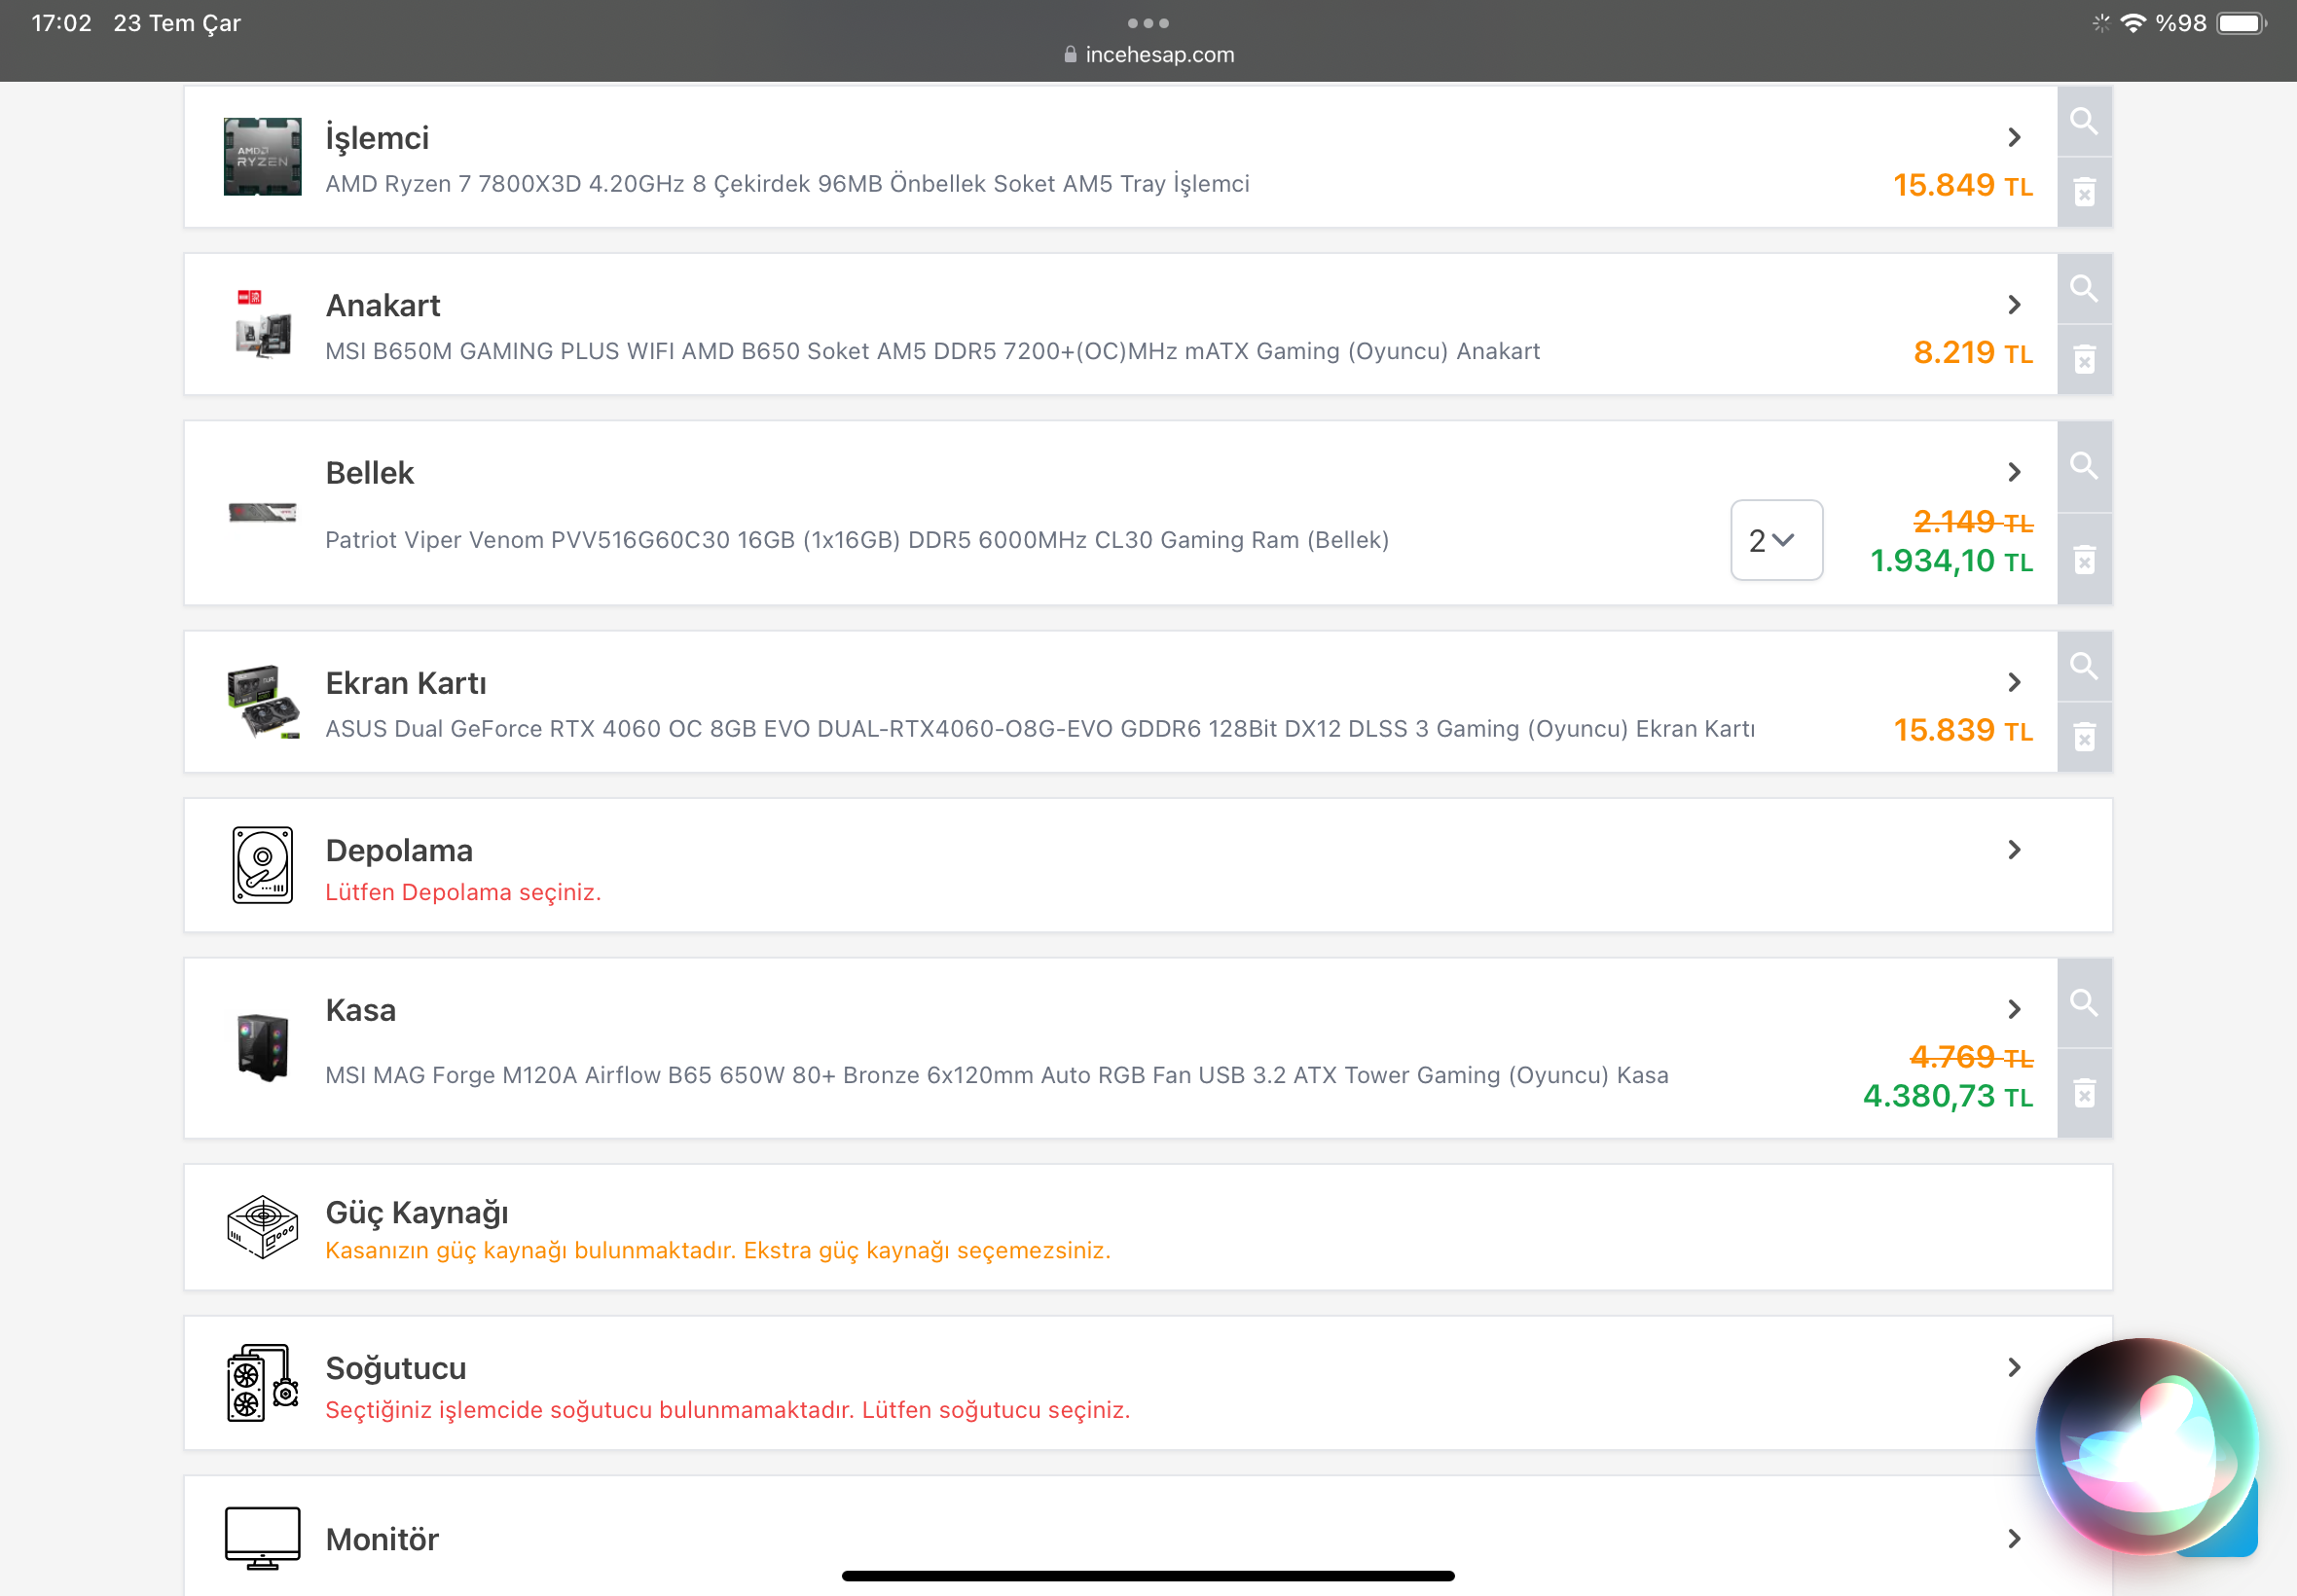
Task: Tap the crossed-out 4.769 TL price
Action: [1971, 1056]
